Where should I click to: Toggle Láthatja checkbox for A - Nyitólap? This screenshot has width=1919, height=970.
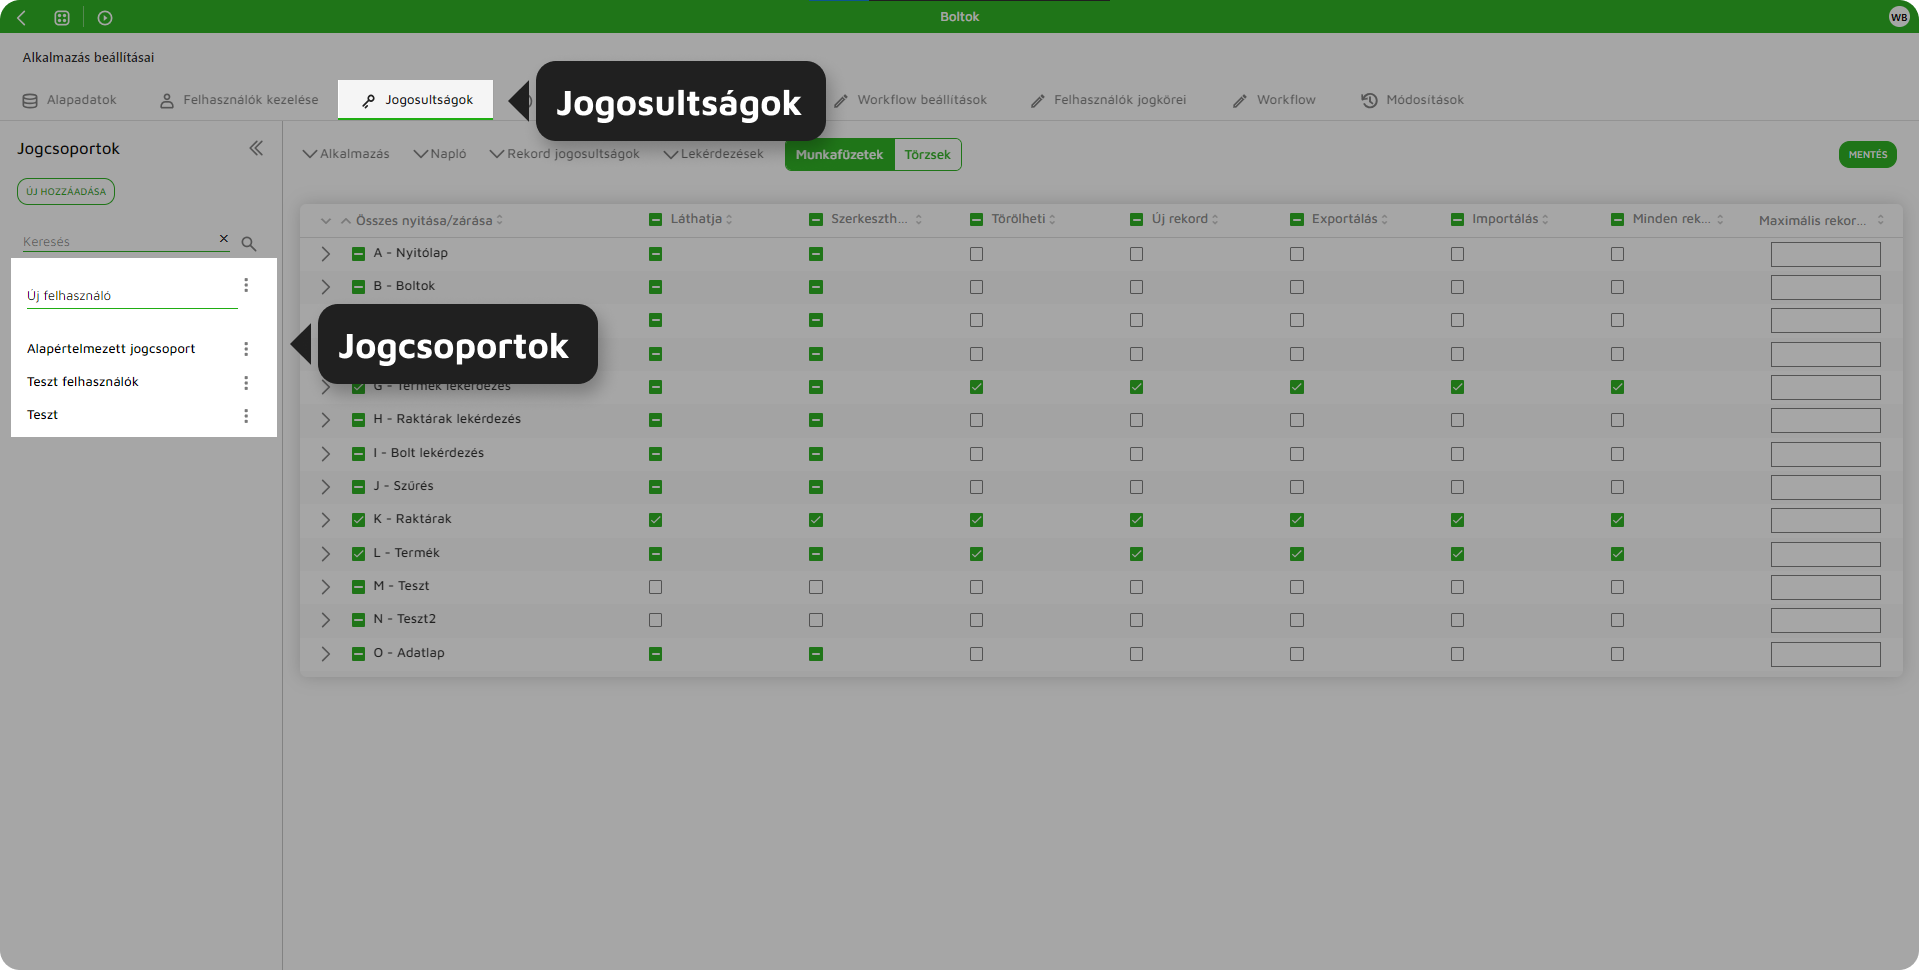[x=656, y=254]
